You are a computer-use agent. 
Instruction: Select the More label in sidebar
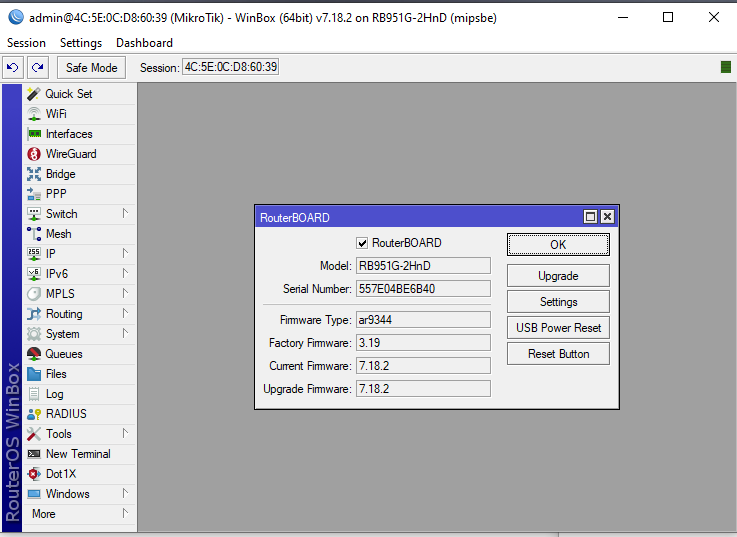tap(44, 514)
